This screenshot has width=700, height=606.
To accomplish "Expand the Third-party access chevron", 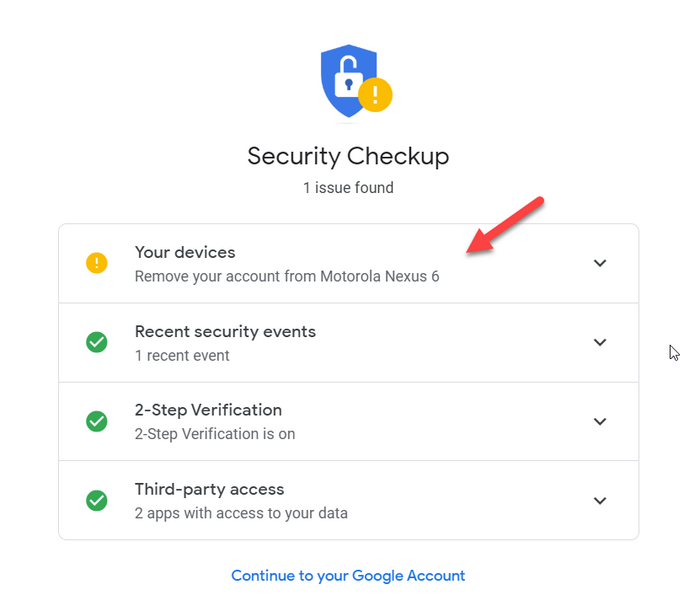I will (x=600, y=500).
